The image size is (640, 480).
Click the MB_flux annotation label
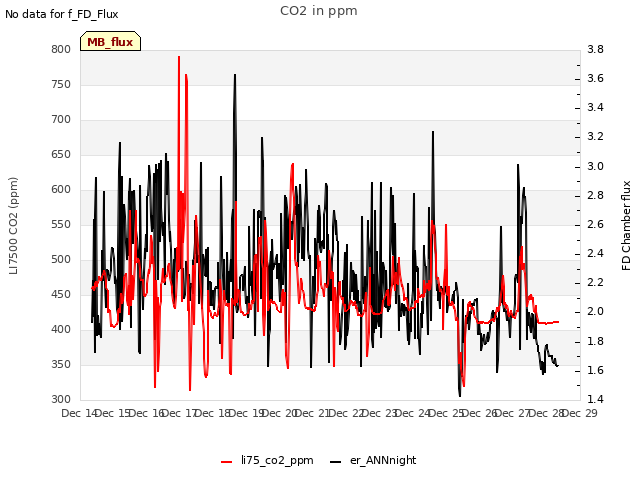(x=110, y=42)
